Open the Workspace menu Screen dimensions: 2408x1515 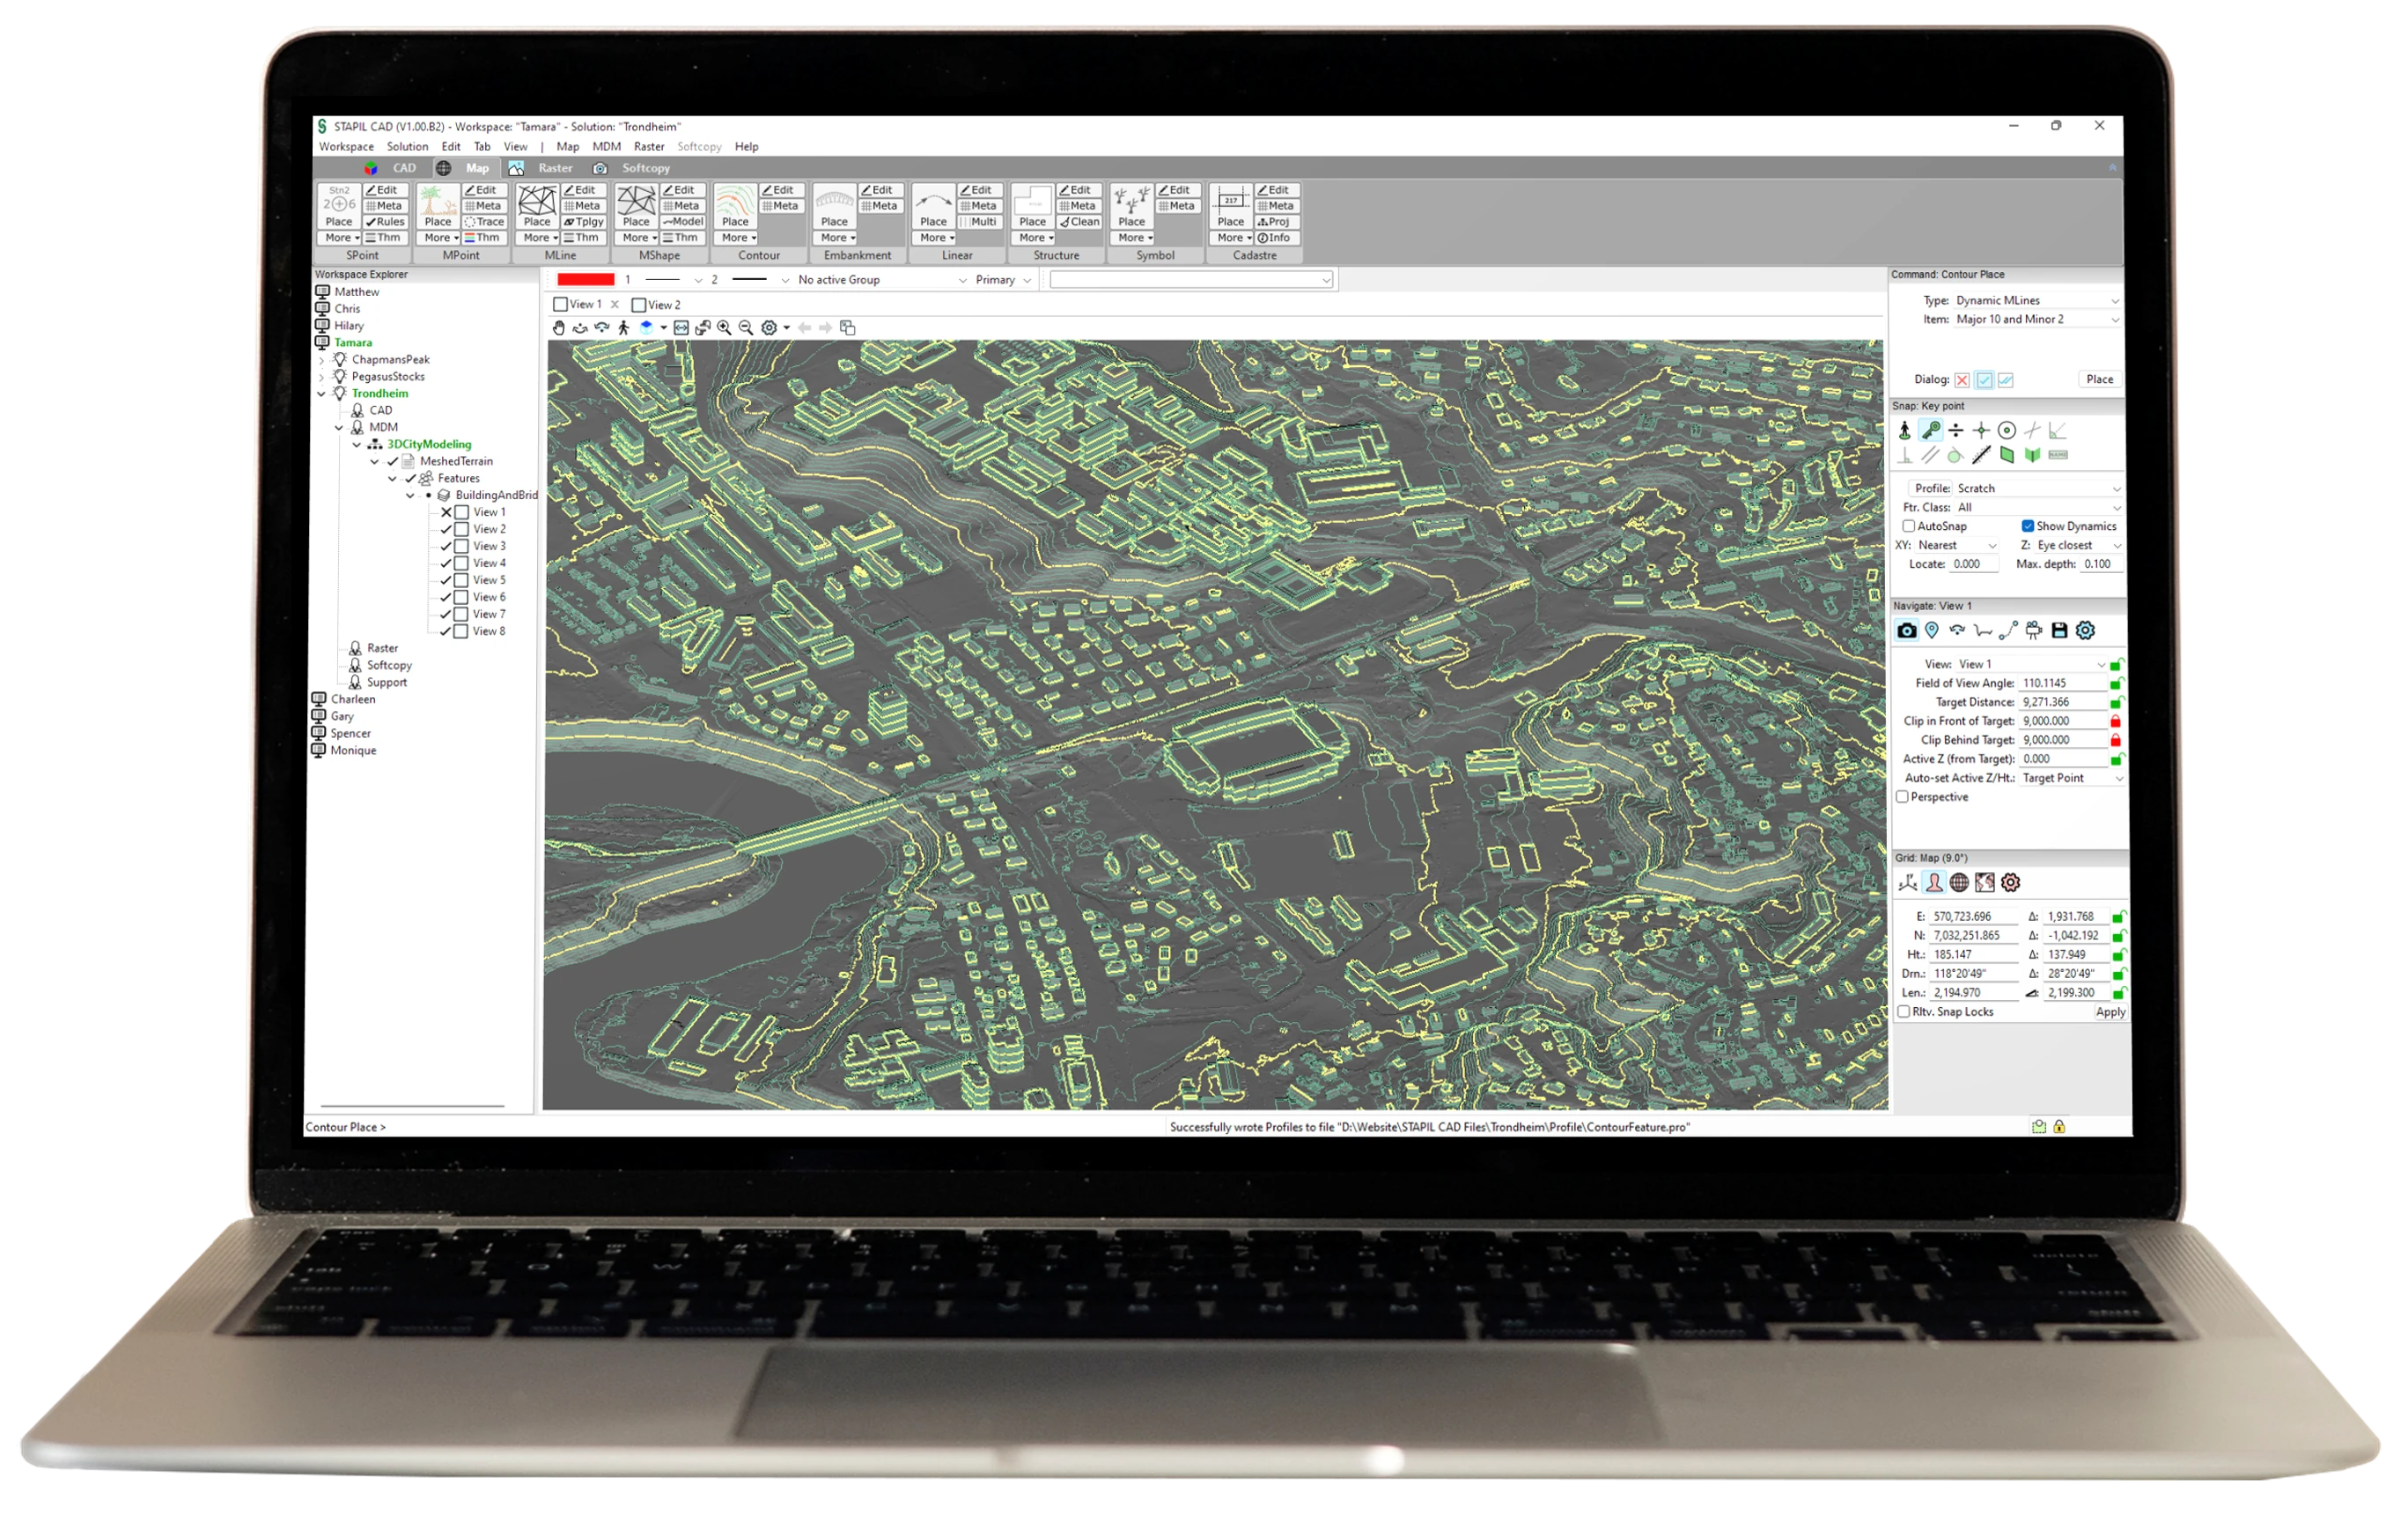pos(346,146)
